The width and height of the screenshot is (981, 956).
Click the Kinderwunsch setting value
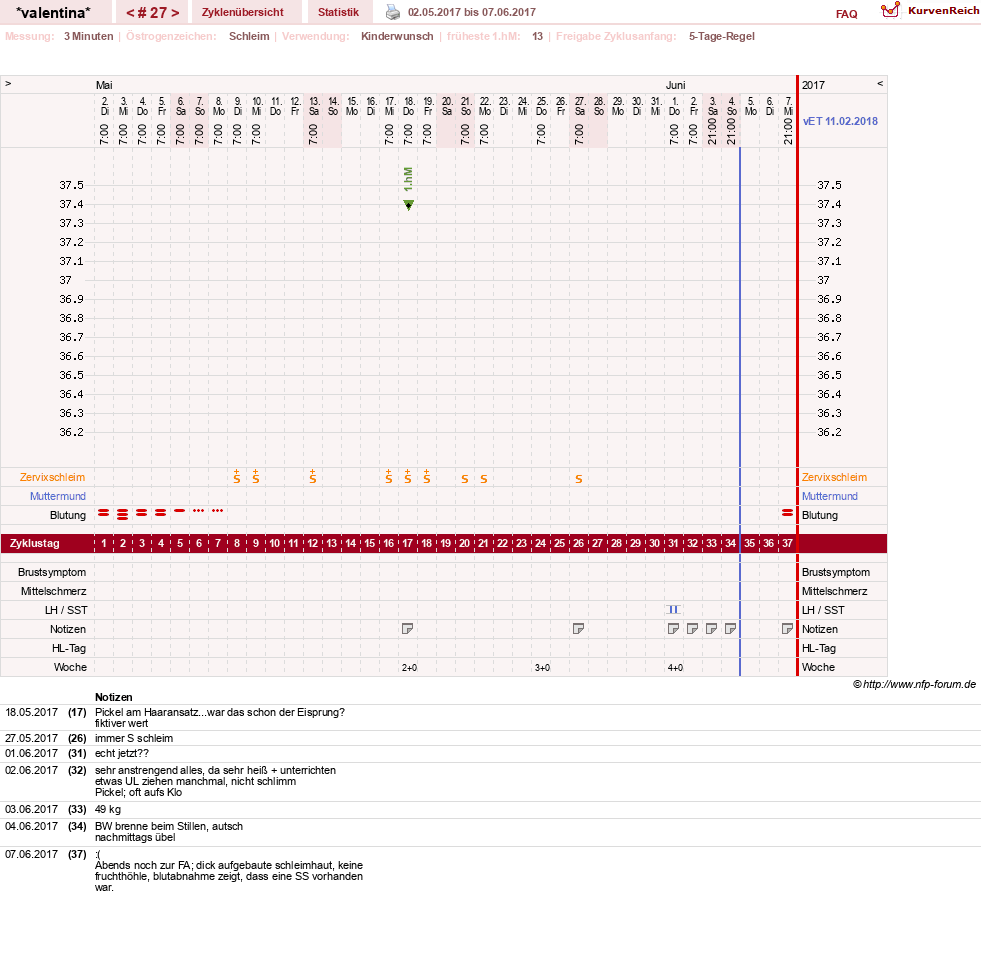pyautogui.click(x=397, y=36)
